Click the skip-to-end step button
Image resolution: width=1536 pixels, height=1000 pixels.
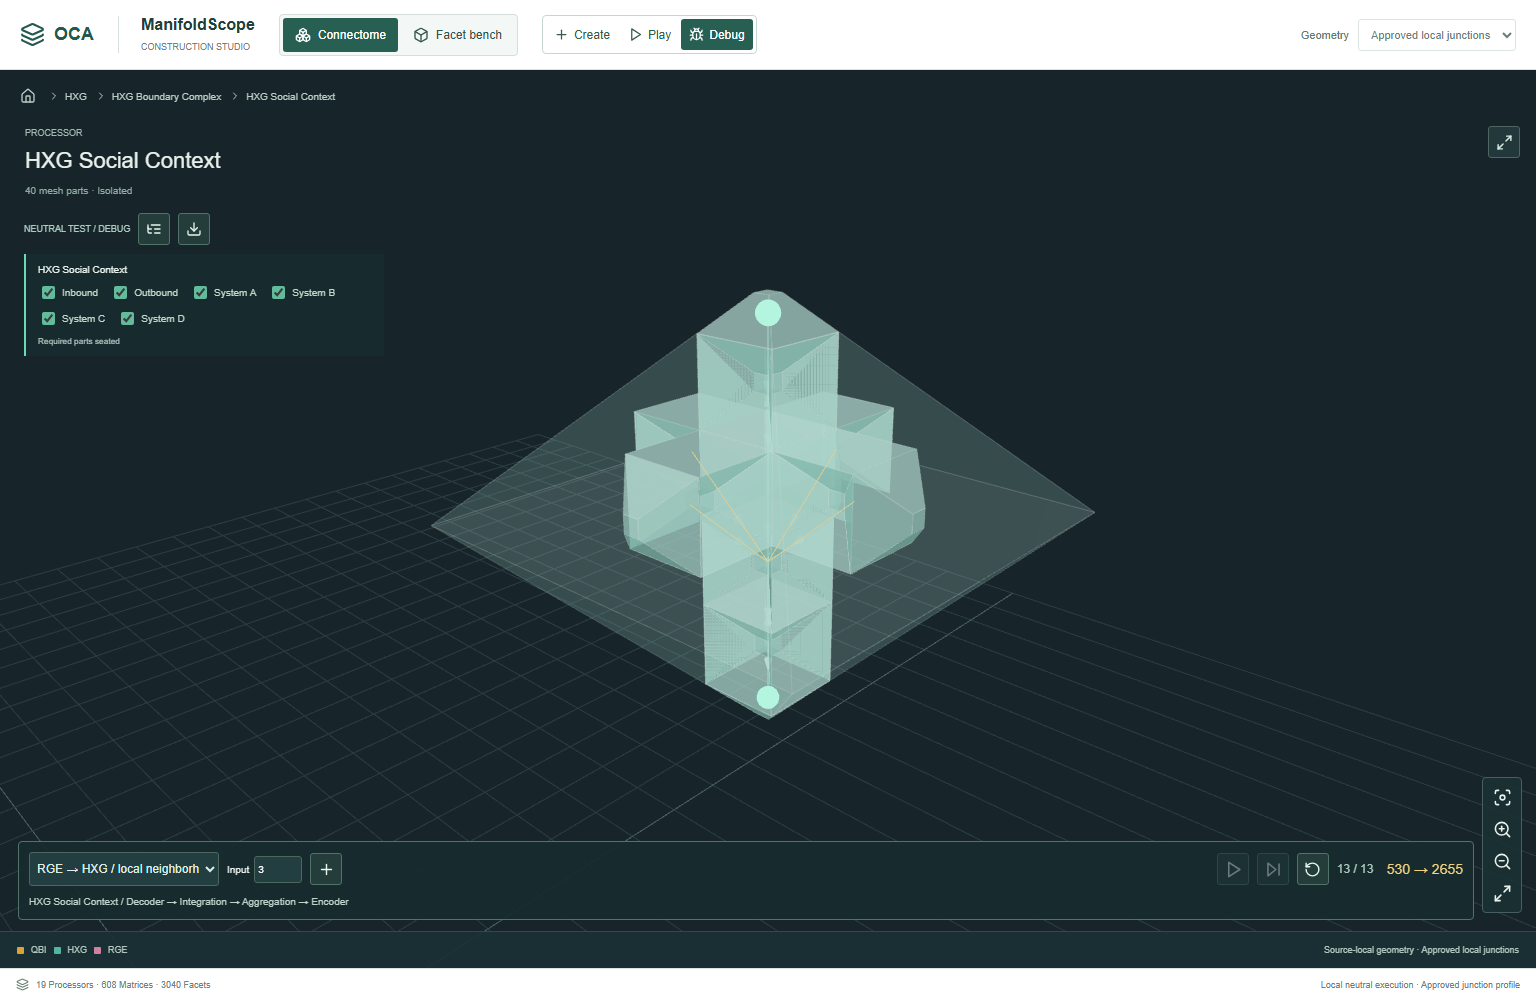(x=1273, y=869)
